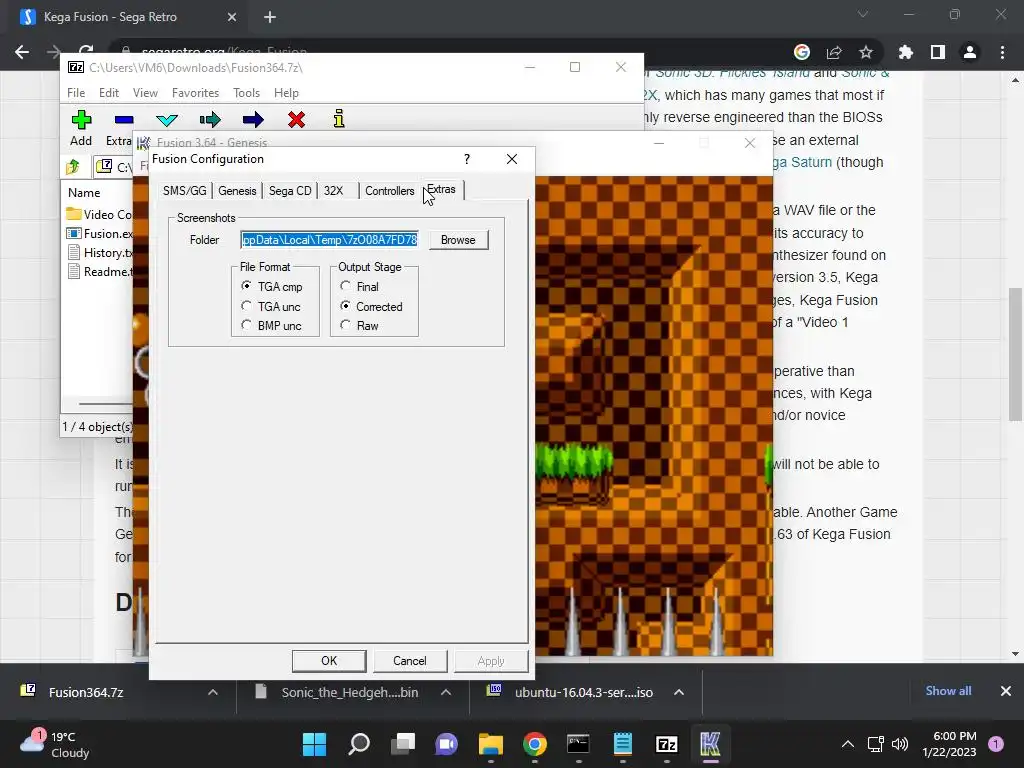This screenshot has width=1024, height=768.
Task: Switch to 7-Zip taskbar icon
Action: tap(666, 744)
